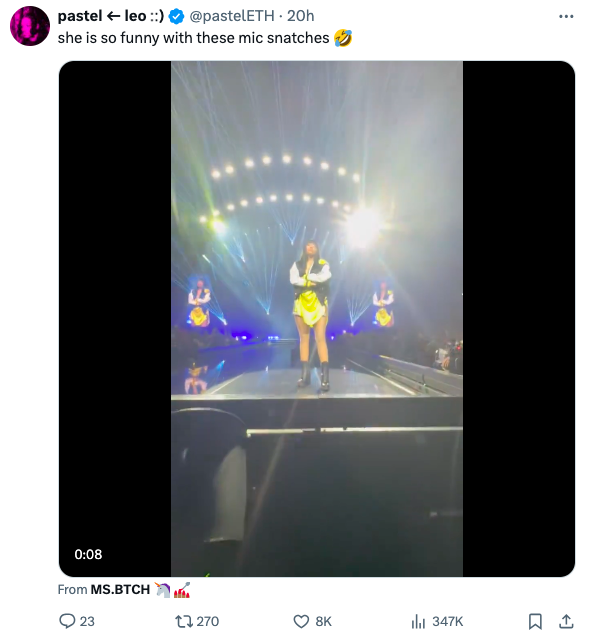Open the pastel ← leo display name
Image resolution: width=592 pixels, height=637 pixels.
111,16
